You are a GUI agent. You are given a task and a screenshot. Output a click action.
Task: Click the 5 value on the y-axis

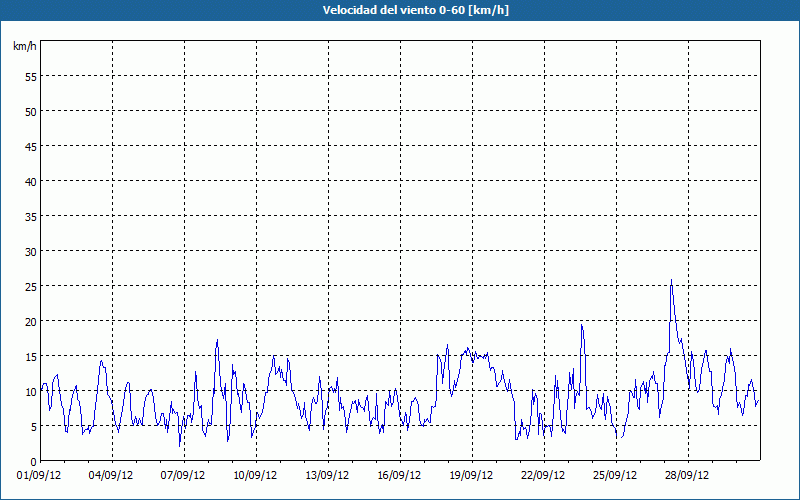coord(34,427)
